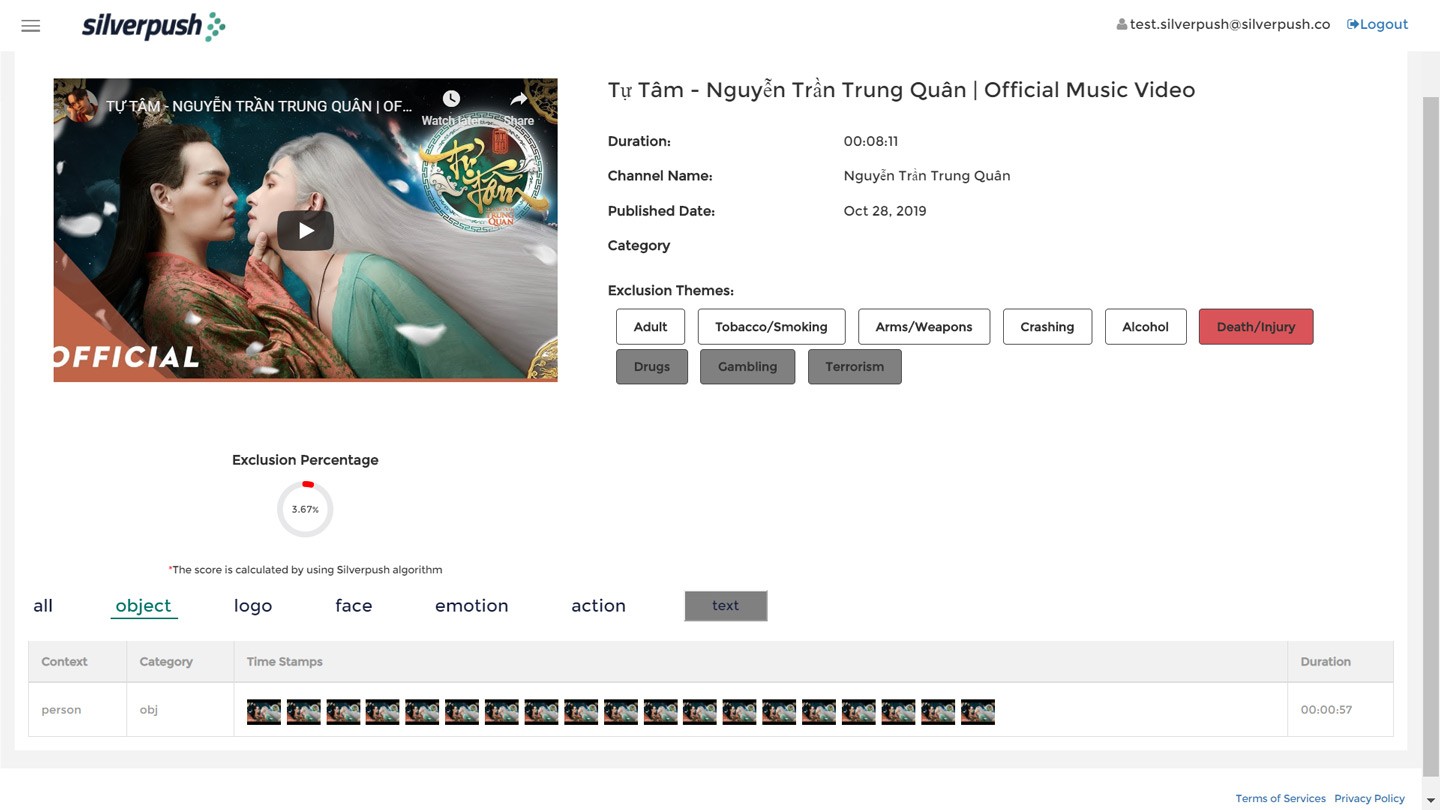
Task: Open the text filter button
Action: [x=726, y=606]
